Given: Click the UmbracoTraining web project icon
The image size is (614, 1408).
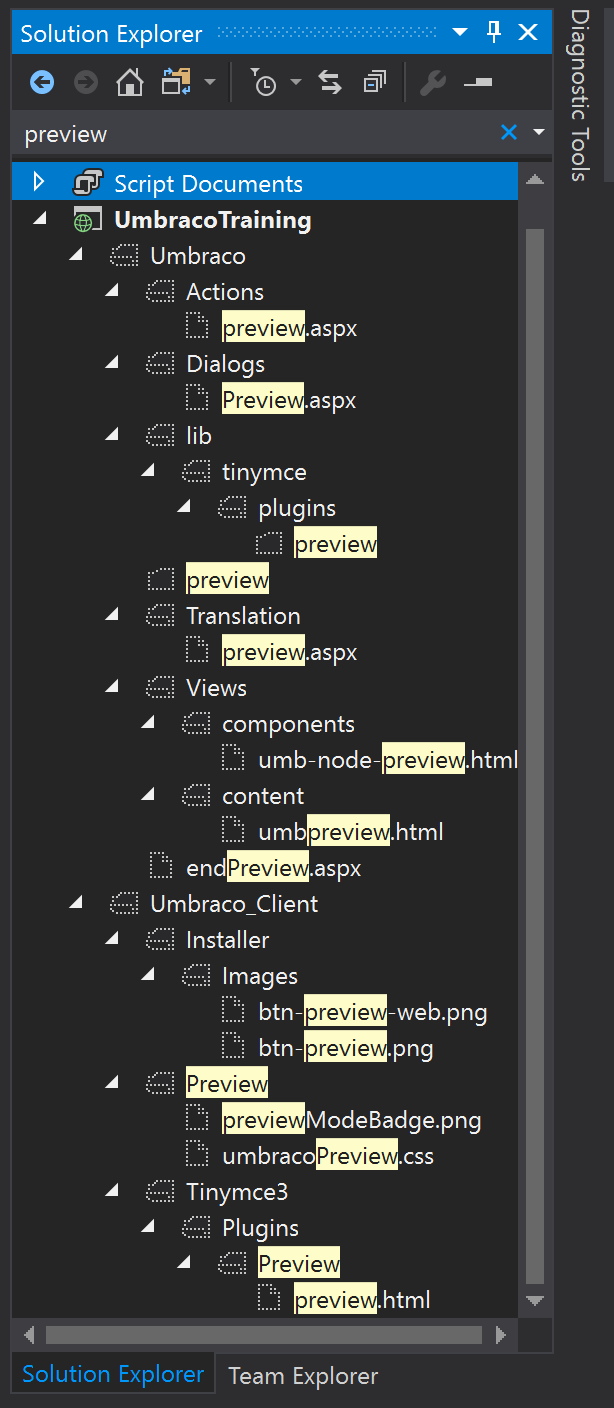Looking at the screenshot, I should pos(88,220).
